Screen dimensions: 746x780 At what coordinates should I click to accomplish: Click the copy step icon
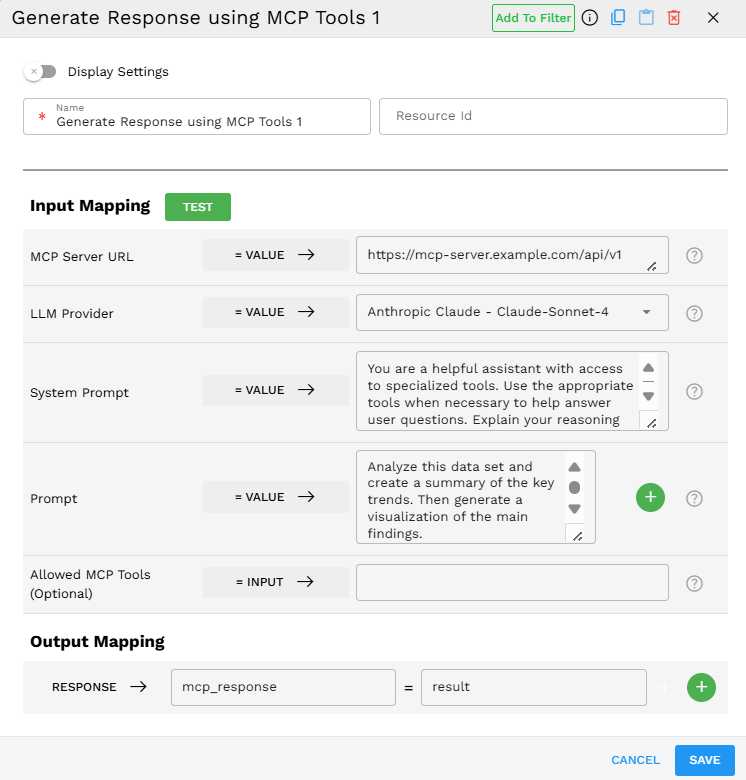pos(618,18)
